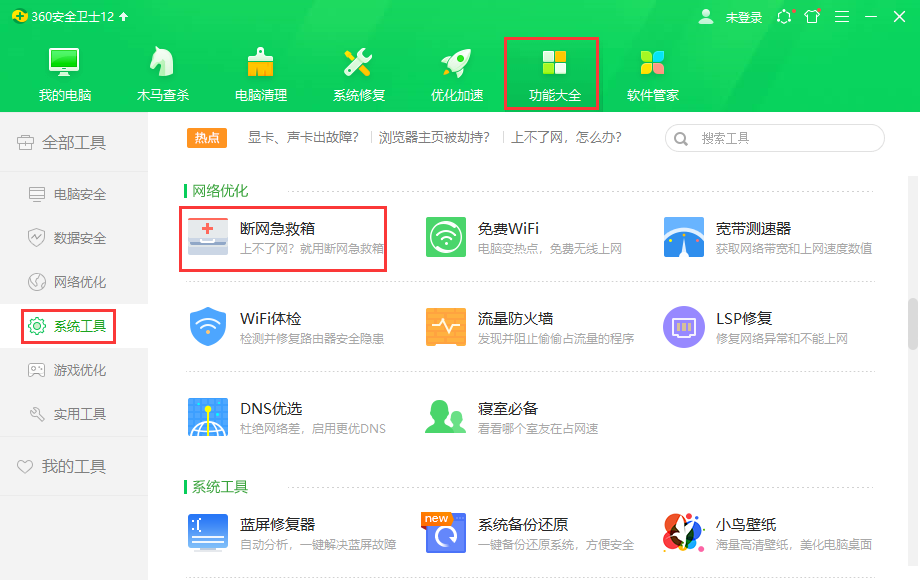Click 小鸟壁纸 title text
Screen dimensions: 920x580
click(746, 524)
